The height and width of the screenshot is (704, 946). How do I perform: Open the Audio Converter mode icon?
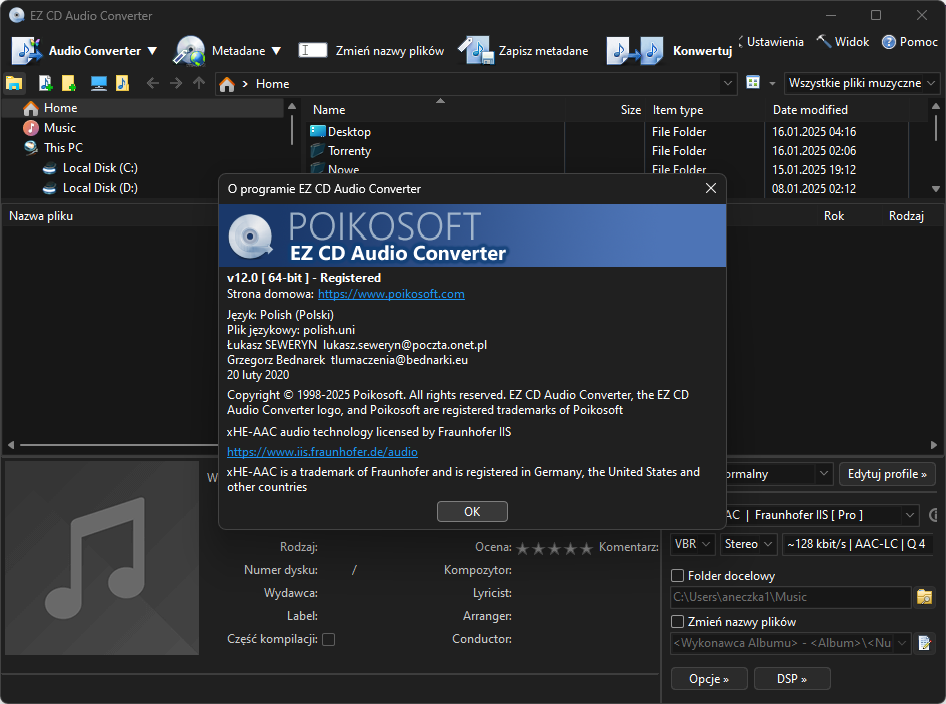click(27, 51)
